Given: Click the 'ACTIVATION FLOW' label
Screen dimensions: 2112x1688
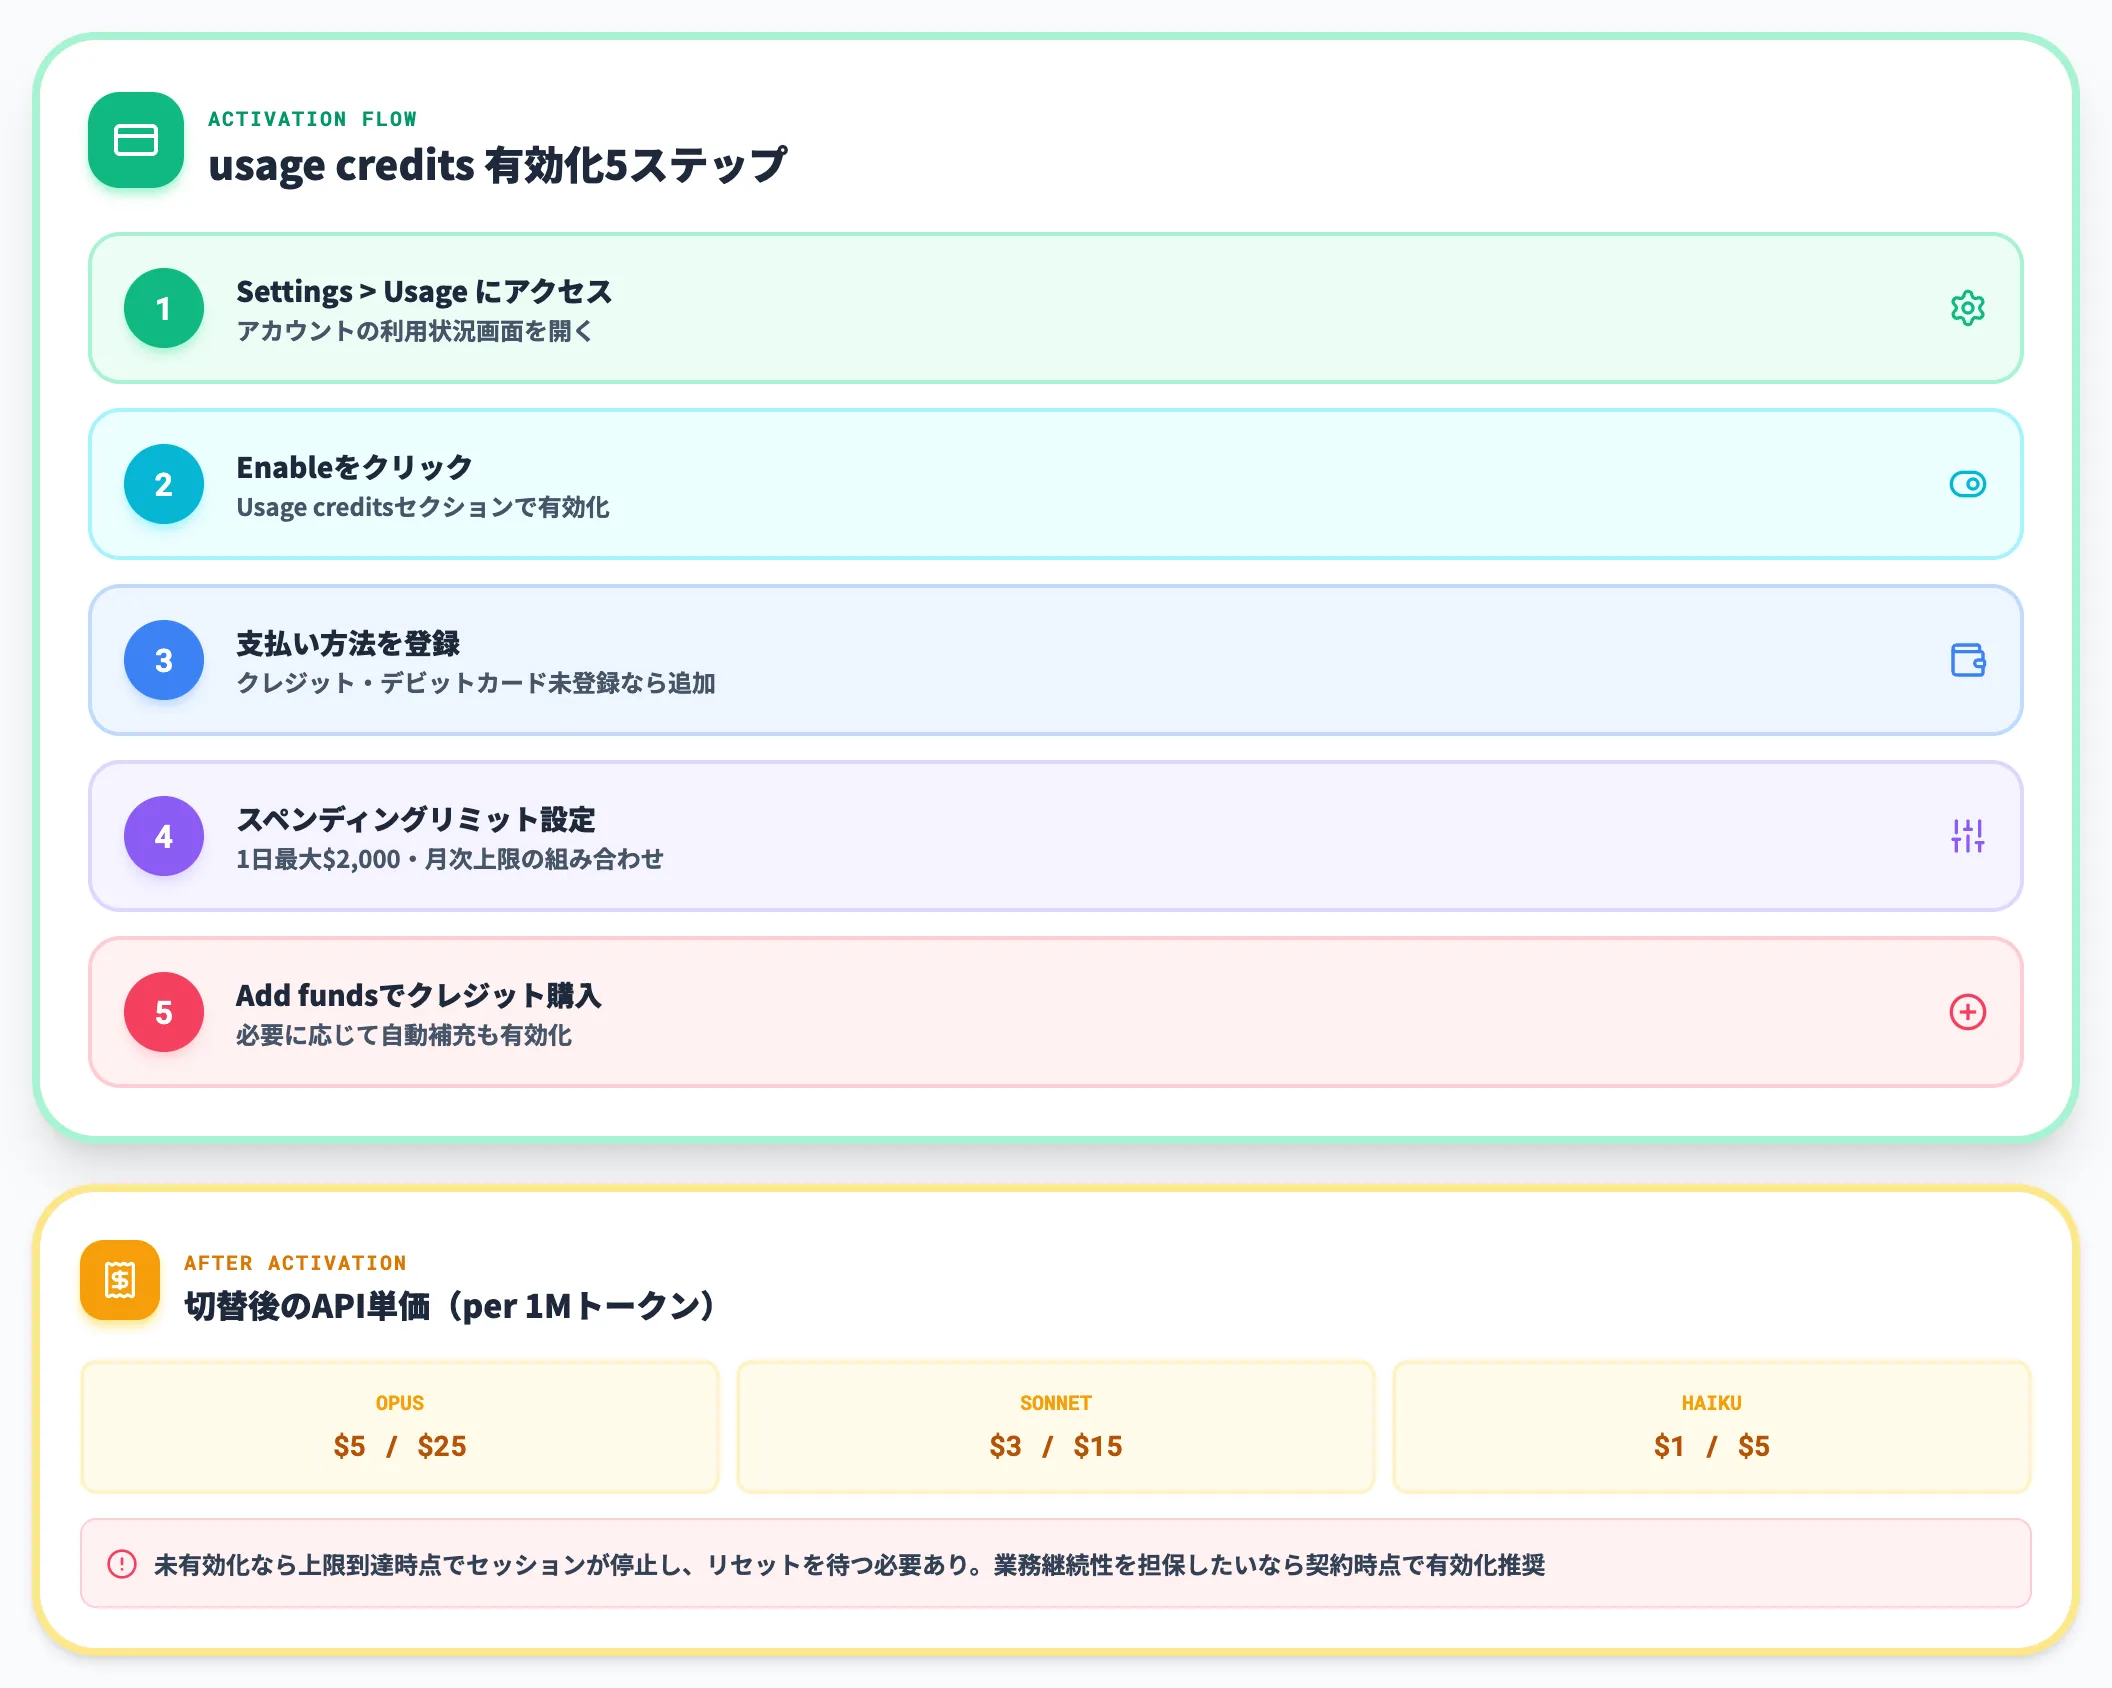Looking at the screenshot, I should click(x=312, y=119).
